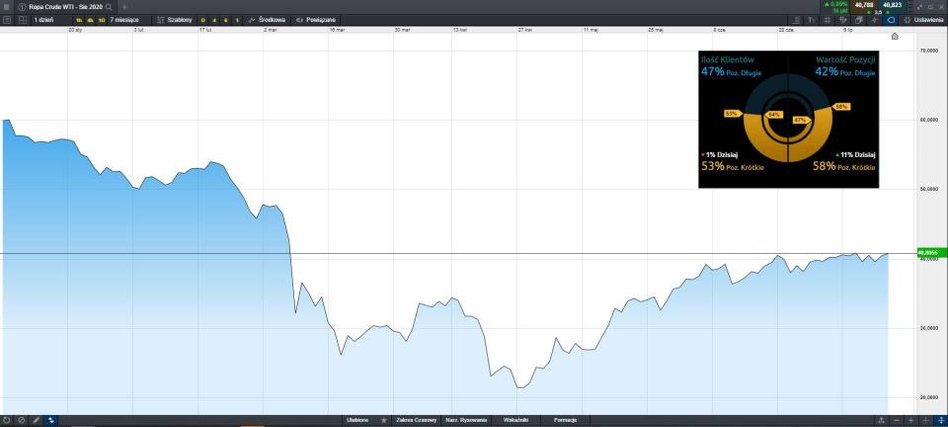This screenshot has width=948, height=427.
Task: Open the Formacje tab in bottom bar
Action: click(x=564, y=421)
